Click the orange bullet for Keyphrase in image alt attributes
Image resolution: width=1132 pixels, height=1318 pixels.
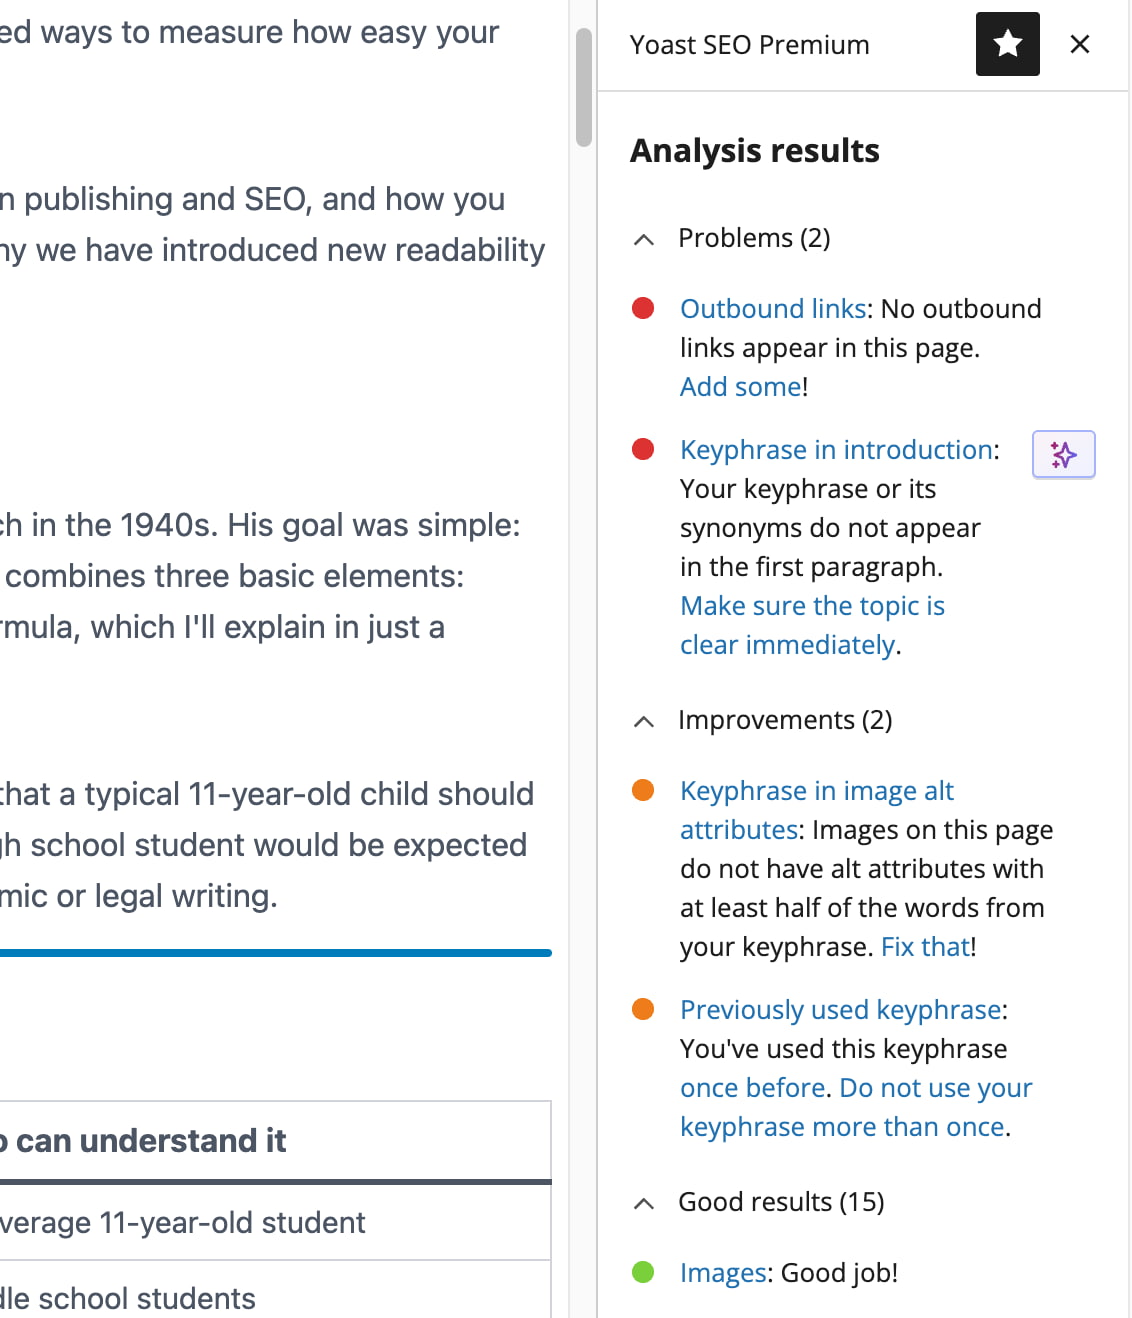coord(643,790)
